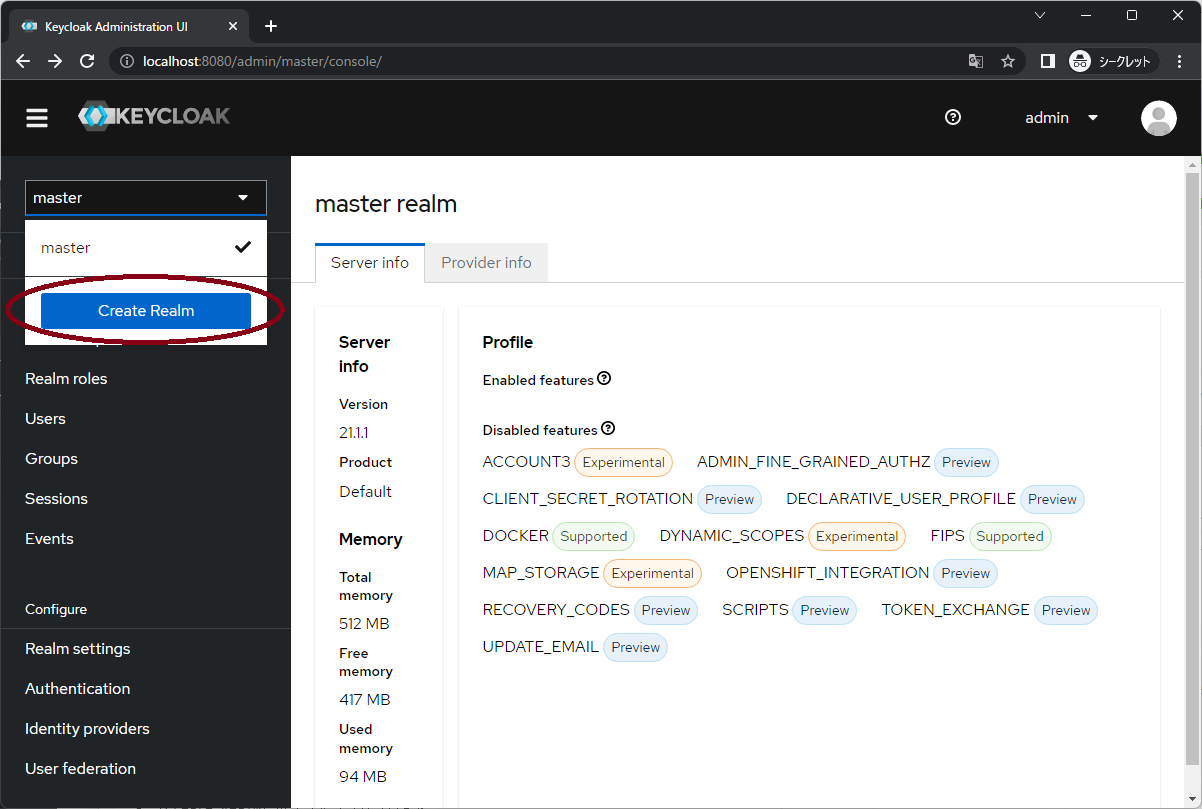Open help tooltip for Disabled features

tap(608, 429)
